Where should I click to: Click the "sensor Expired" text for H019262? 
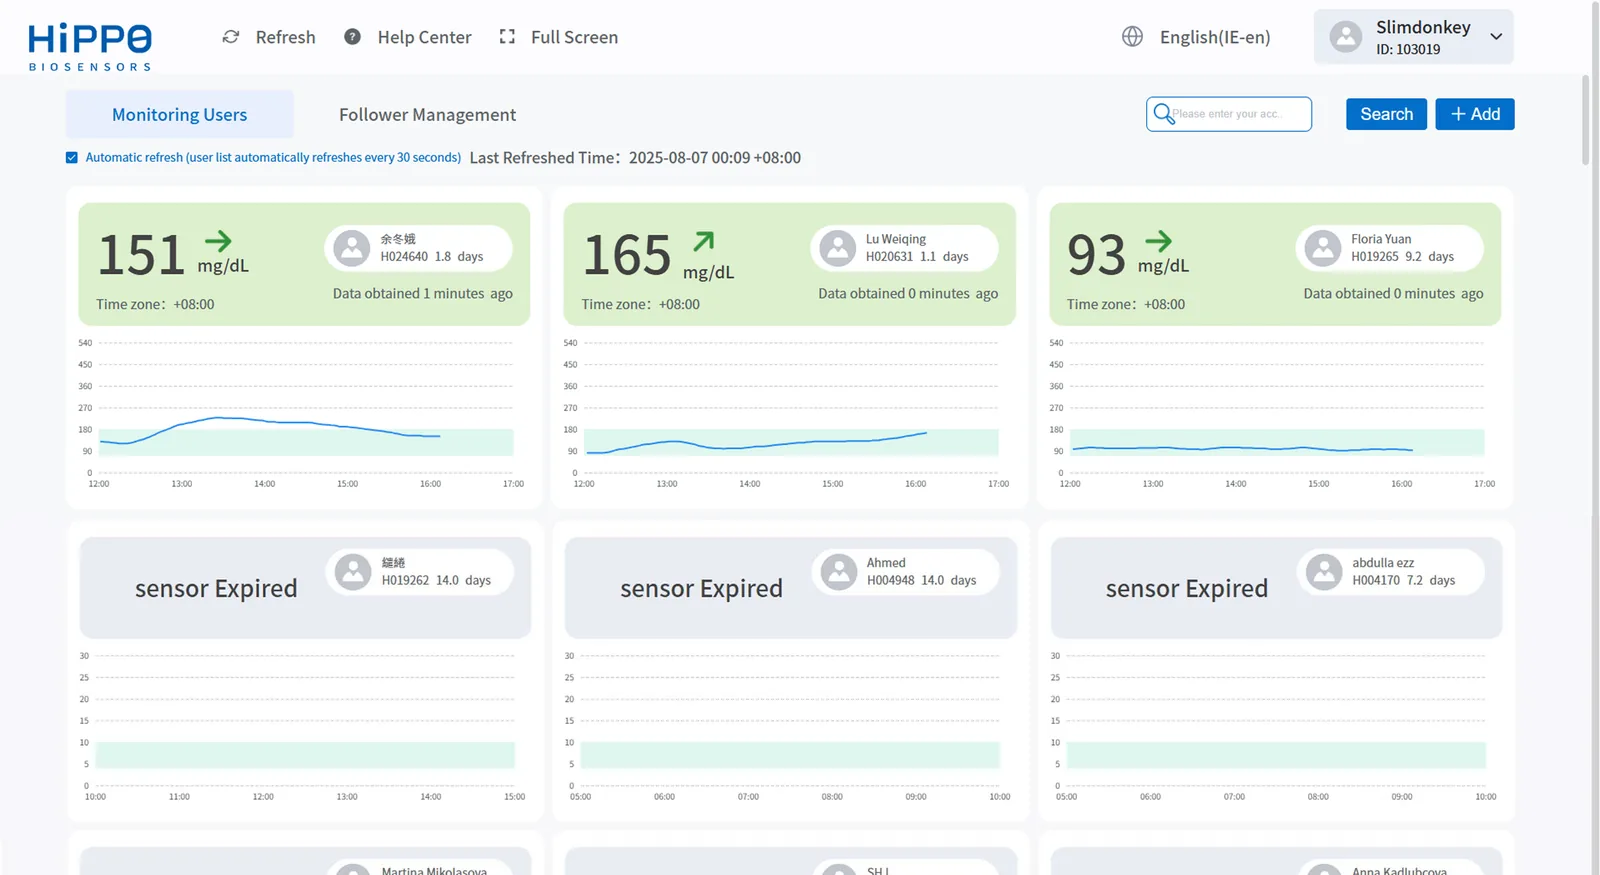[x=216, y=588]
